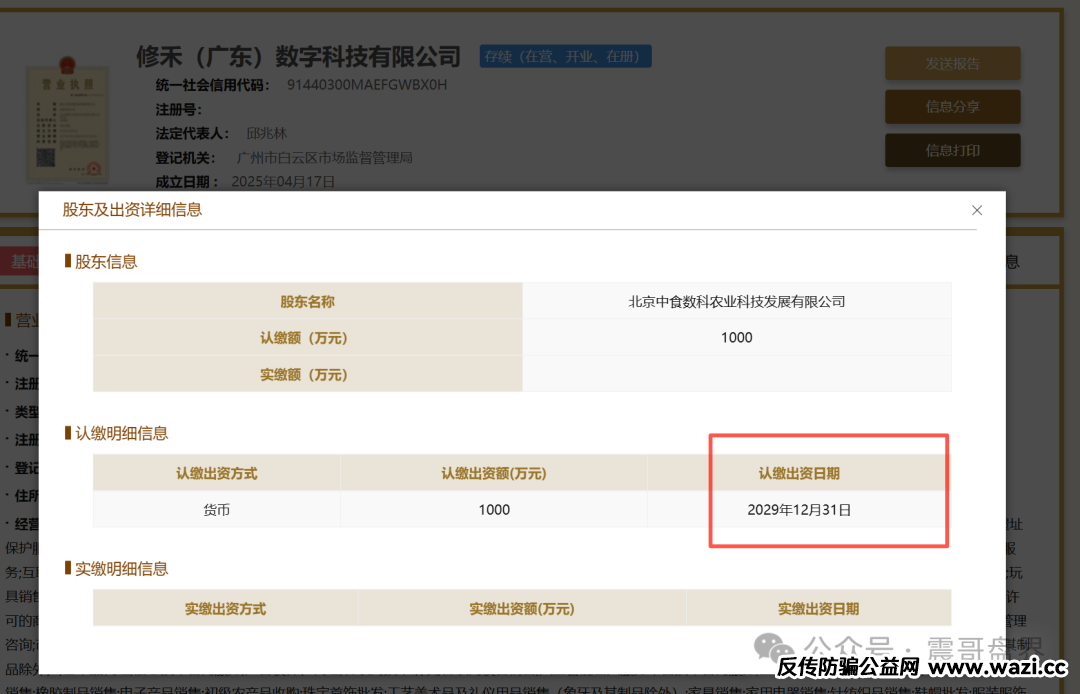
Task: Switch to the red 基础 tab
Action: pyautogui.click(x=20, y=262)
